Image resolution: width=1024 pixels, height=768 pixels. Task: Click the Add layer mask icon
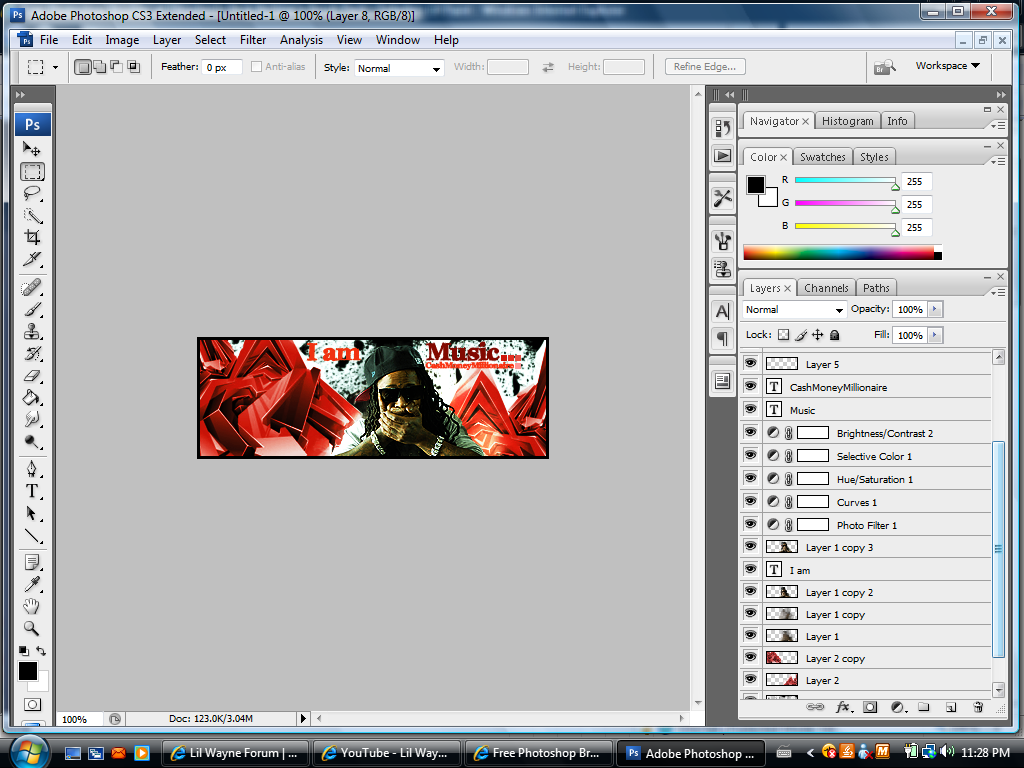(870, 707)
